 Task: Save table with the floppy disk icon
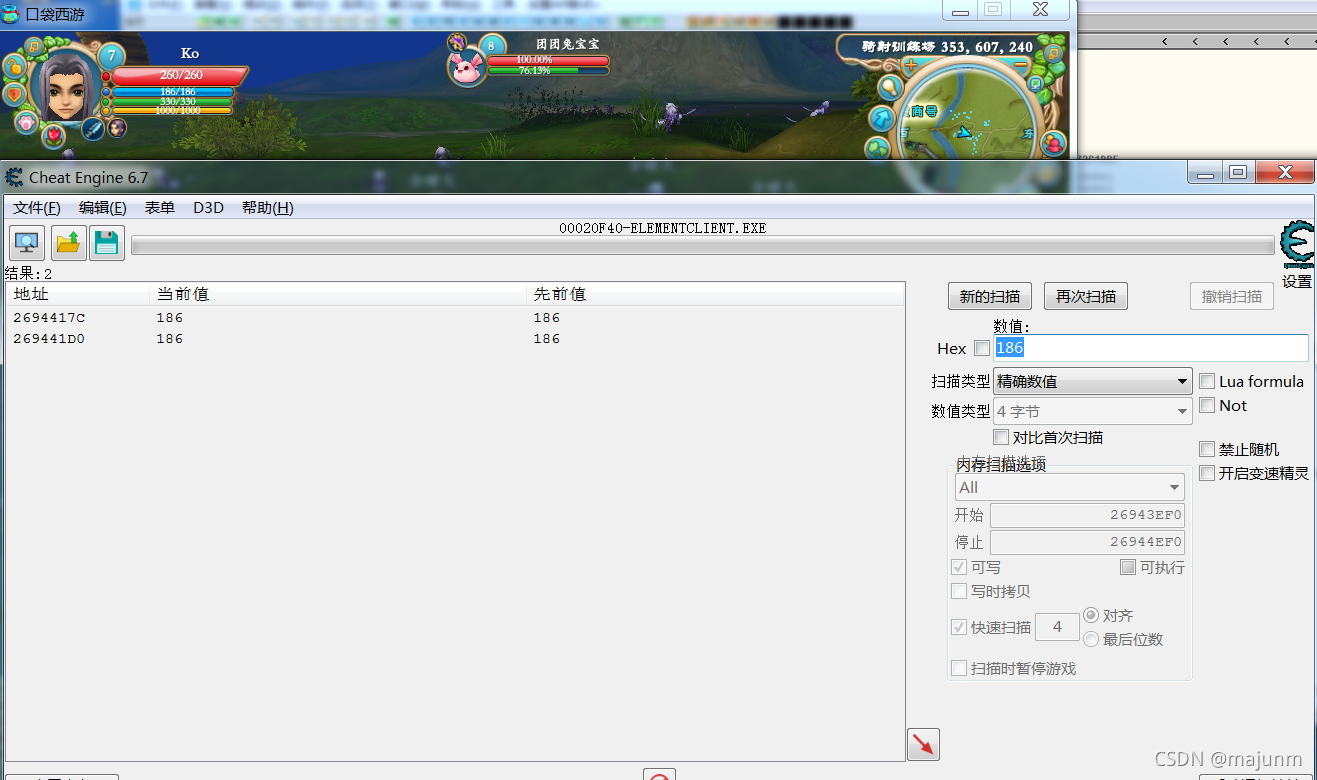coord(107,243)
